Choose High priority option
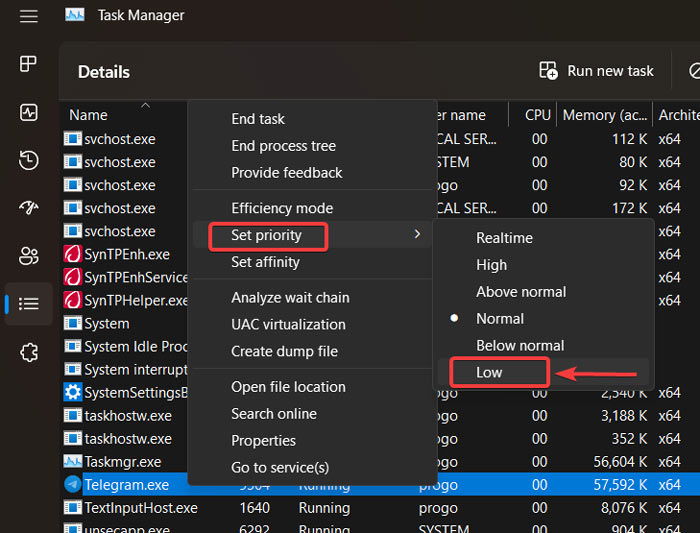Image resolution: width=700 pixels, height=533 pixels. (x=491, y=265)
